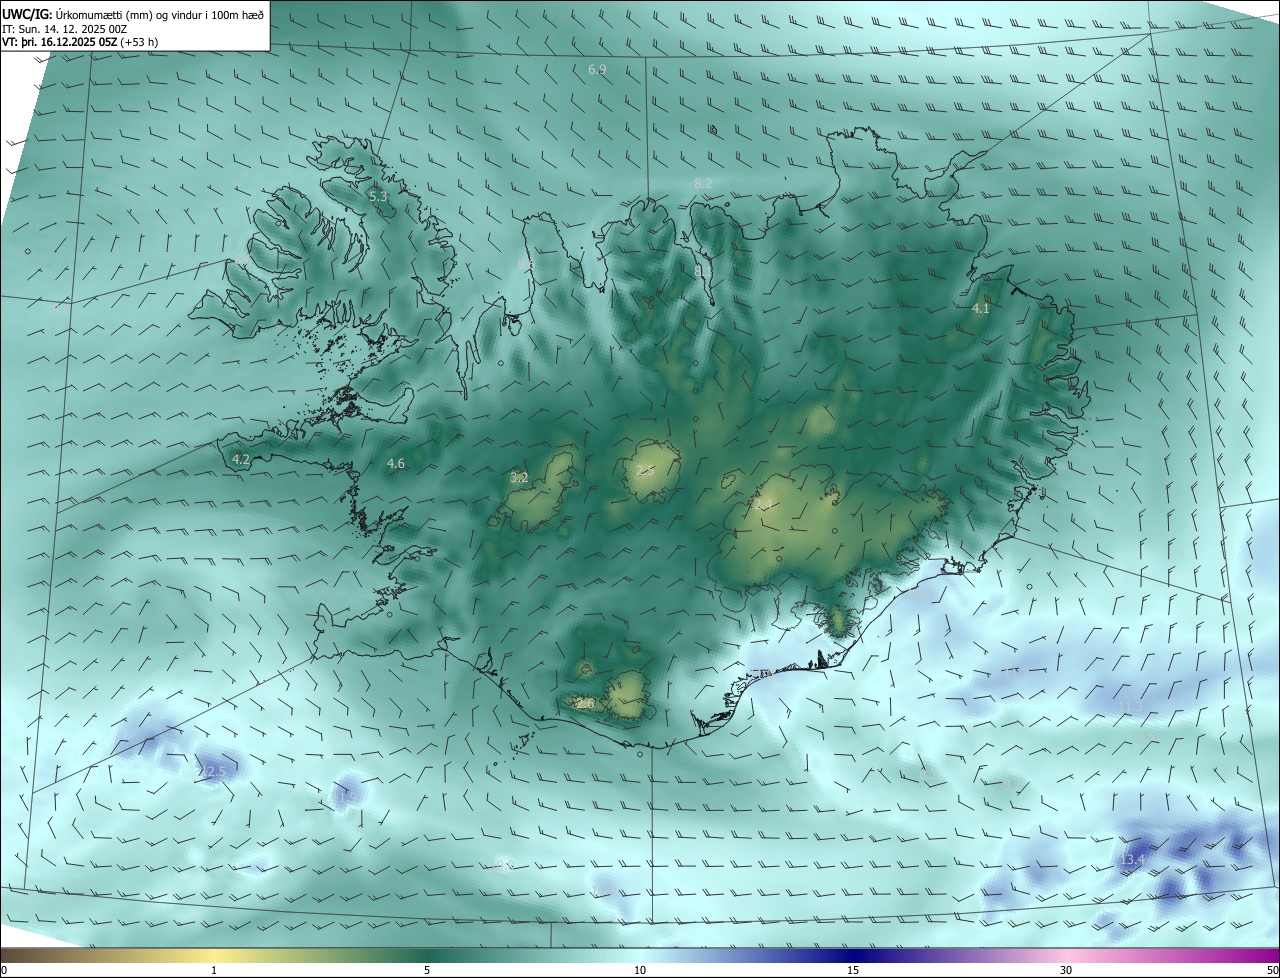The width and height of the screenshot is (1280, 978).
Task: Click the 11.3 value label
Action: coord(1130,707)
